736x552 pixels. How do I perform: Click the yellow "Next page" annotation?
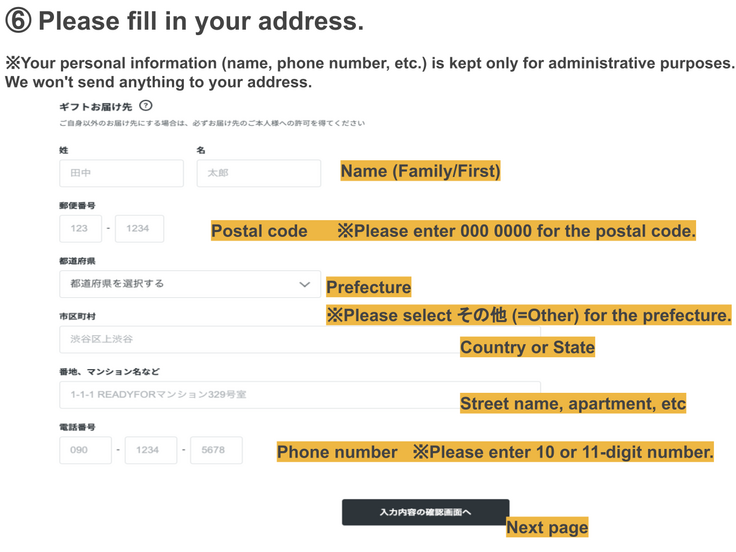(547, 527)
